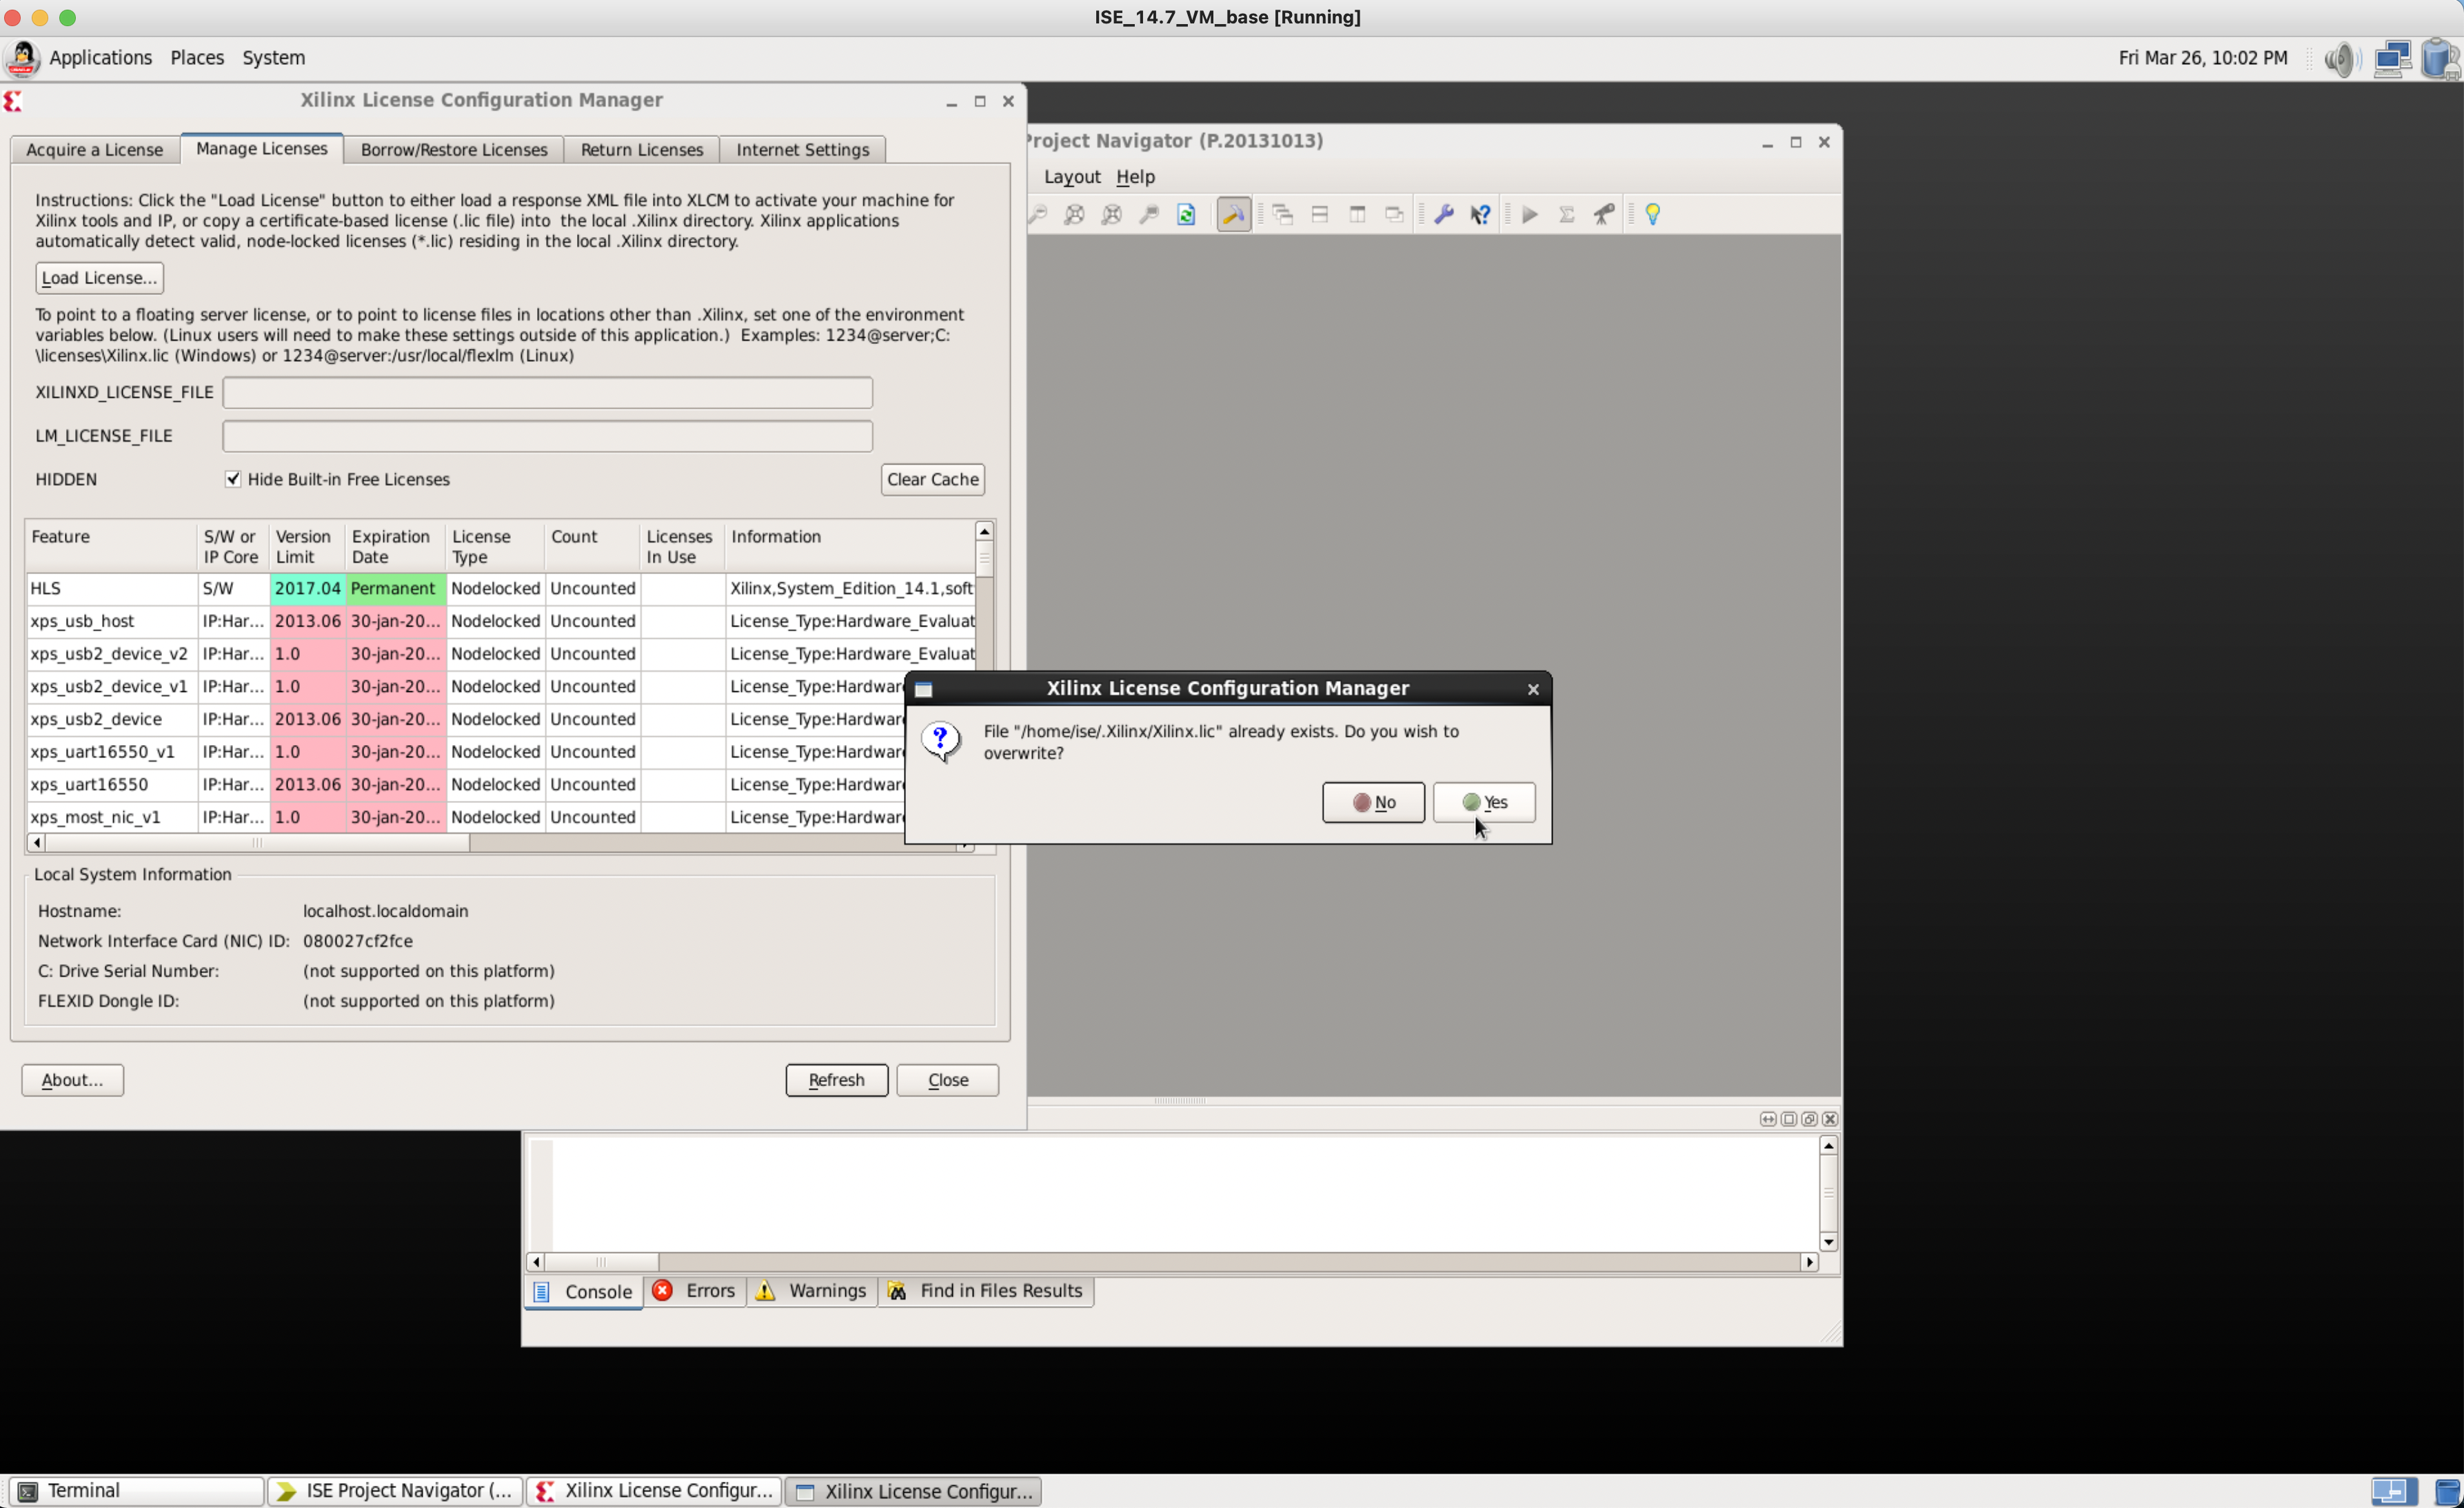Screen dimensions: 2464x1508
Task: Select the xps_usb_host feature row
Action: point(500,621)
